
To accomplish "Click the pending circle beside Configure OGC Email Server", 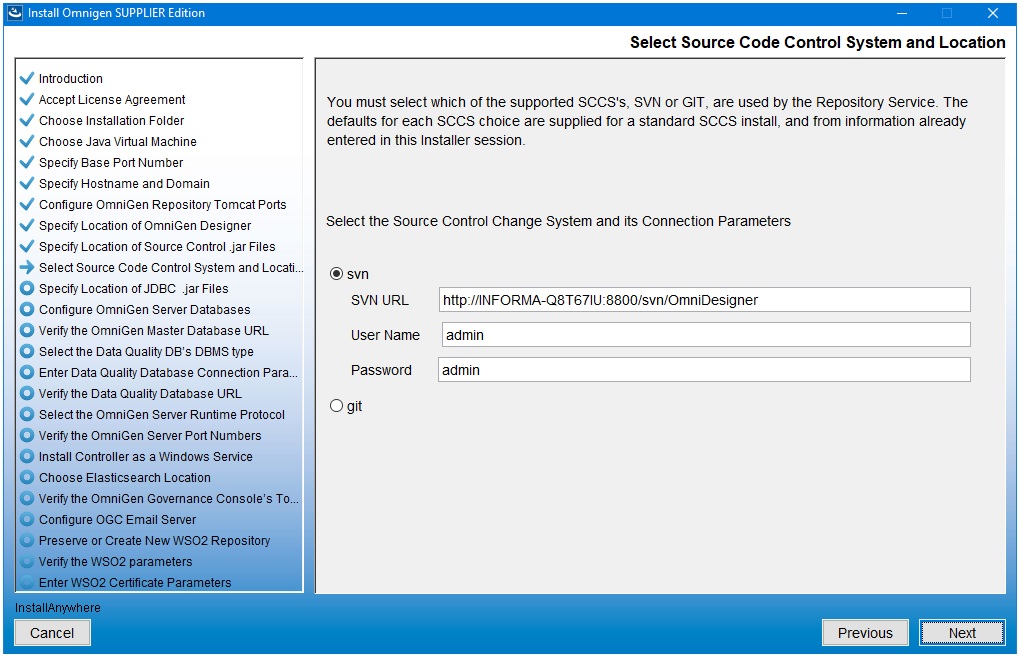I will [27, 519].
